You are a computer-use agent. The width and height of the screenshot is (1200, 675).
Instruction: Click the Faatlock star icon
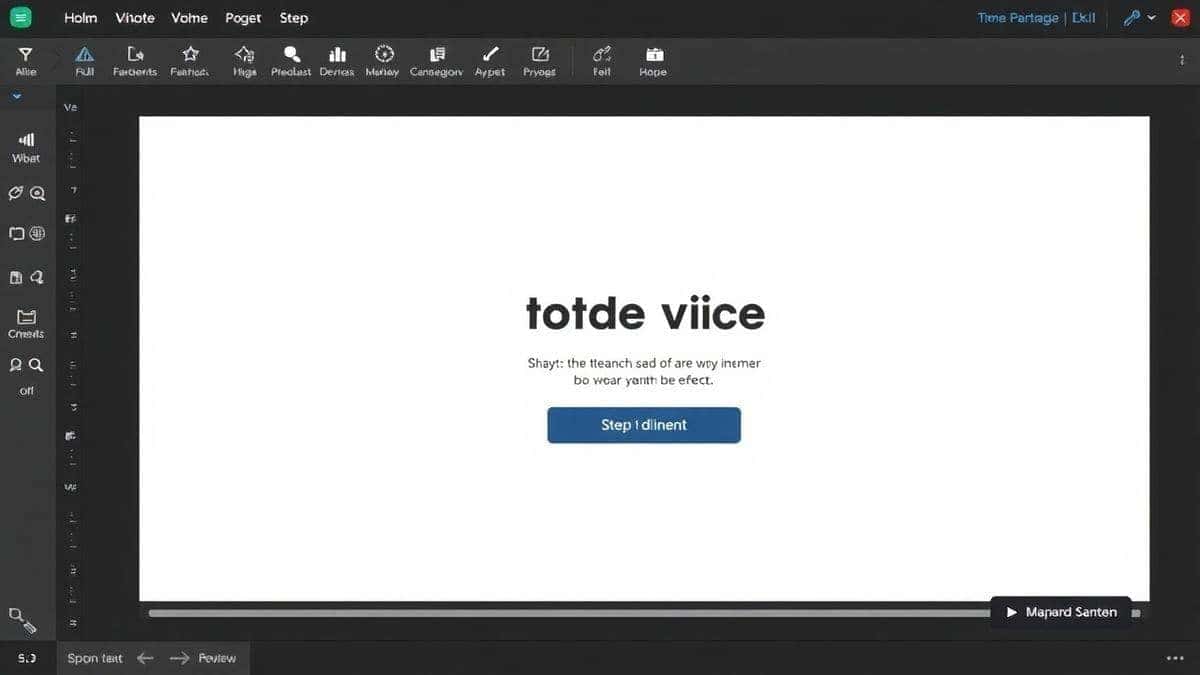coord(189,58)
